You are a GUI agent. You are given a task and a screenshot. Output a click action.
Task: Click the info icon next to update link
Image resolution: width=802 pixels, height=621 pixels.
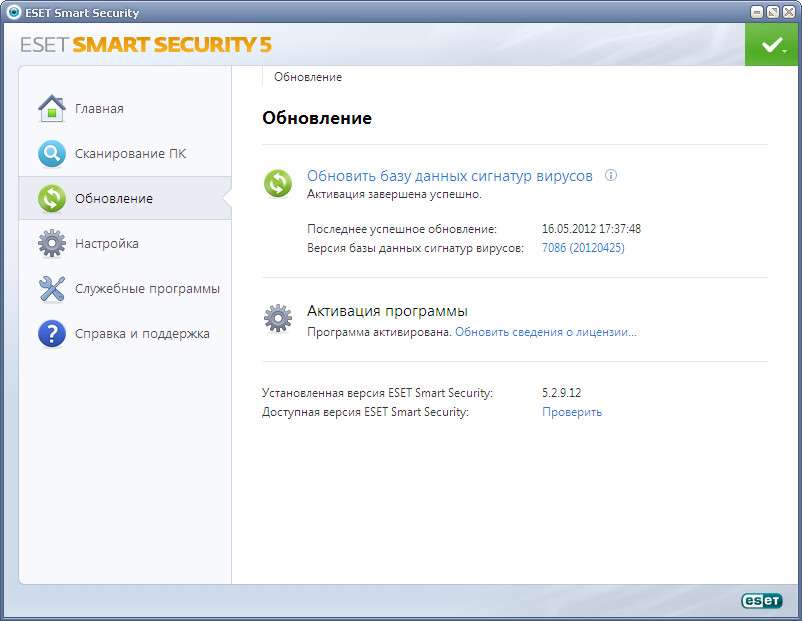[611, 176]
